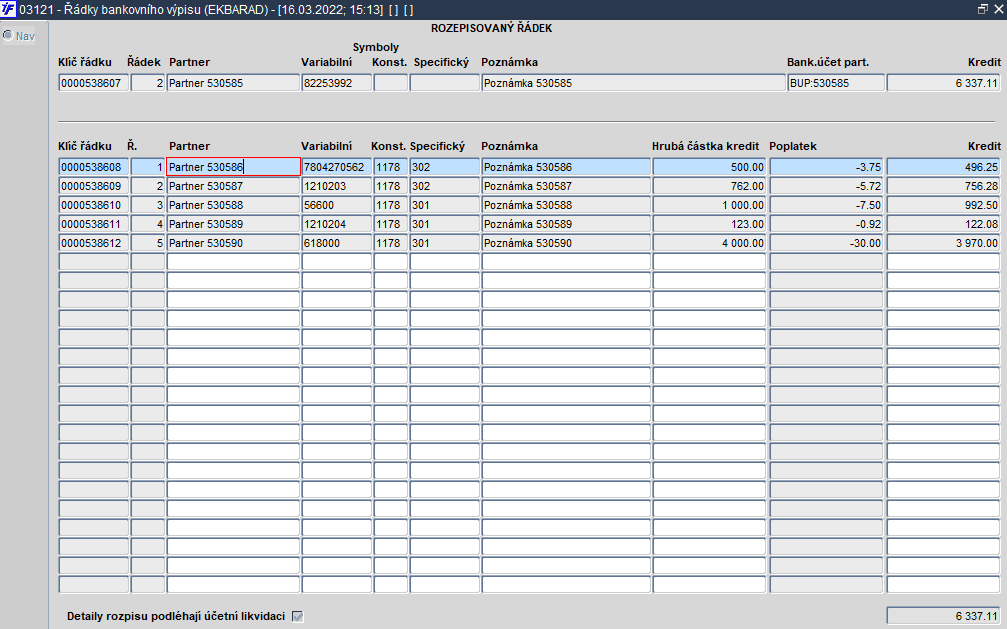Click credit value 992.50
Image resolution: width=1007 pixels, height=629 pixels.
coord(943,205)
